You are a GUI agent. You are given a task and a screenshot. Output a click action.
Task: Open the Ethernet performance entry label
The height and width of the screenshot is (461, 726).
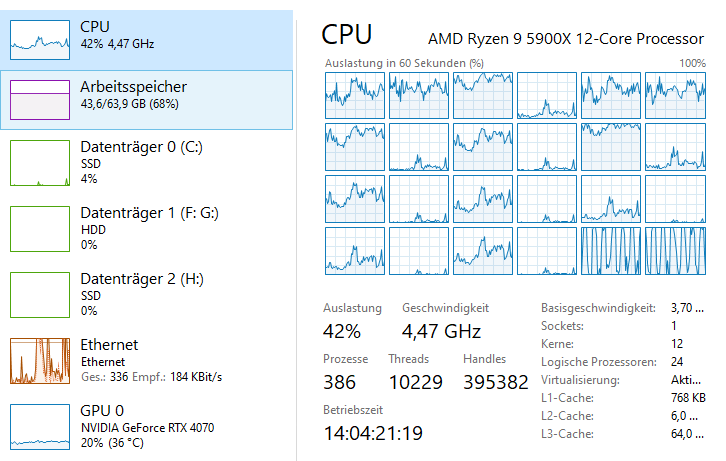(109, 344)
